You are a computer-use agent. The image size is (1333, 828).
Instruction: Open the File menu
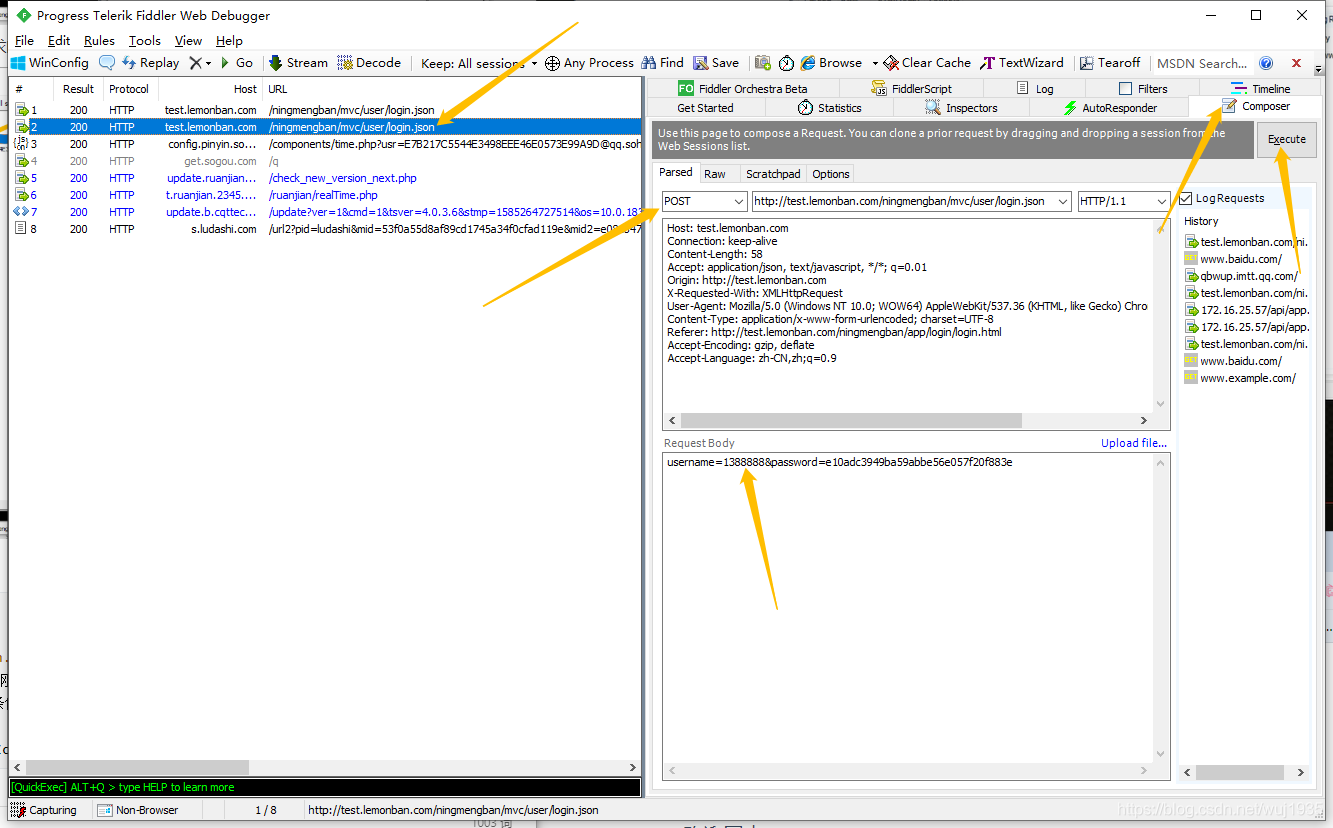[x=24, y=41]
